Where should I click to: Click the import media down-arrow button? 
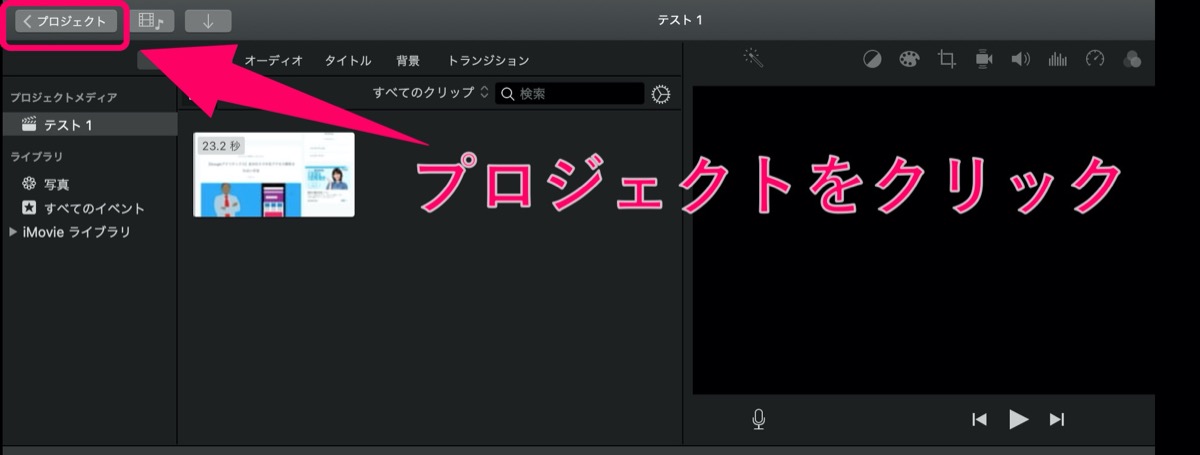point(208,21)
